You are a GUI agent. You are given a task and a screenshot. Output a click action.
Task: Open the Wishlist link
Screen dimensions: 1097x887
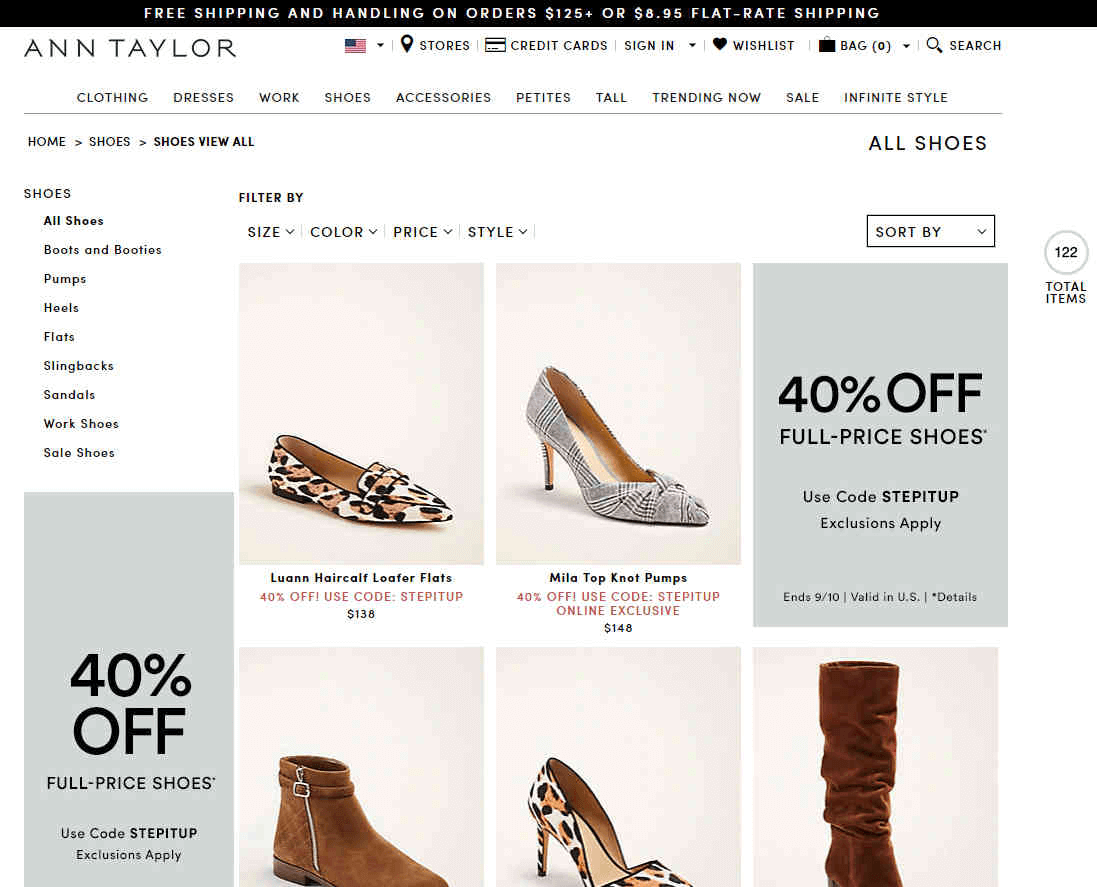click(x=763, y=45)
